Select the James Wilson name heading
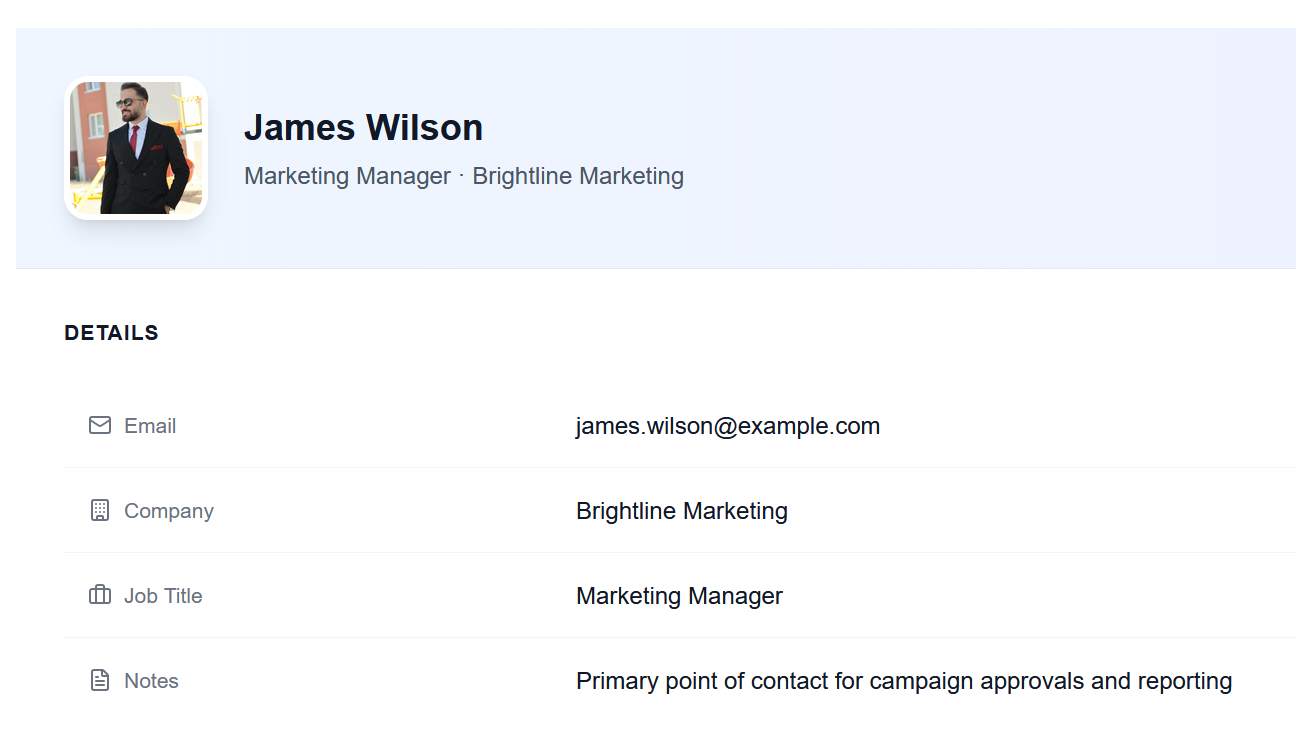 [x=363, y=128]
